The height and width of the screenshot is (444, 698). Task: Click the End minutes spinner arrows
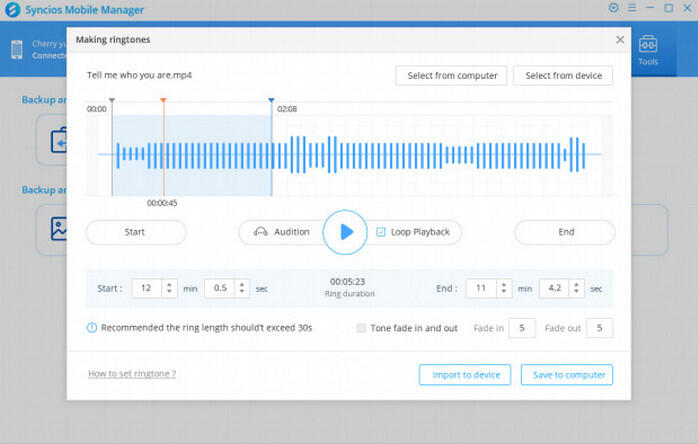504,288
